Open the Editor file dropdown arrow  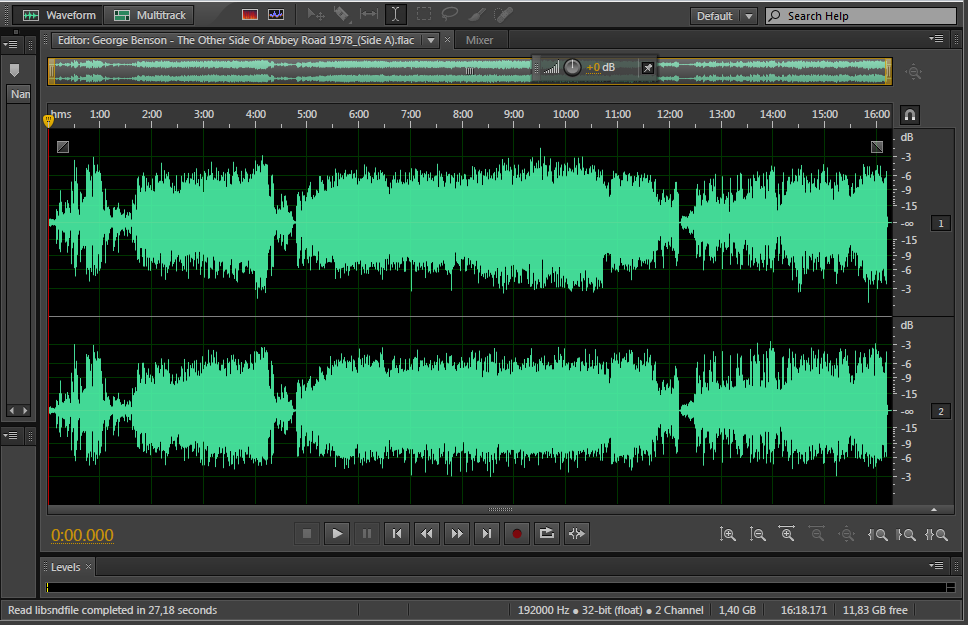431,40
